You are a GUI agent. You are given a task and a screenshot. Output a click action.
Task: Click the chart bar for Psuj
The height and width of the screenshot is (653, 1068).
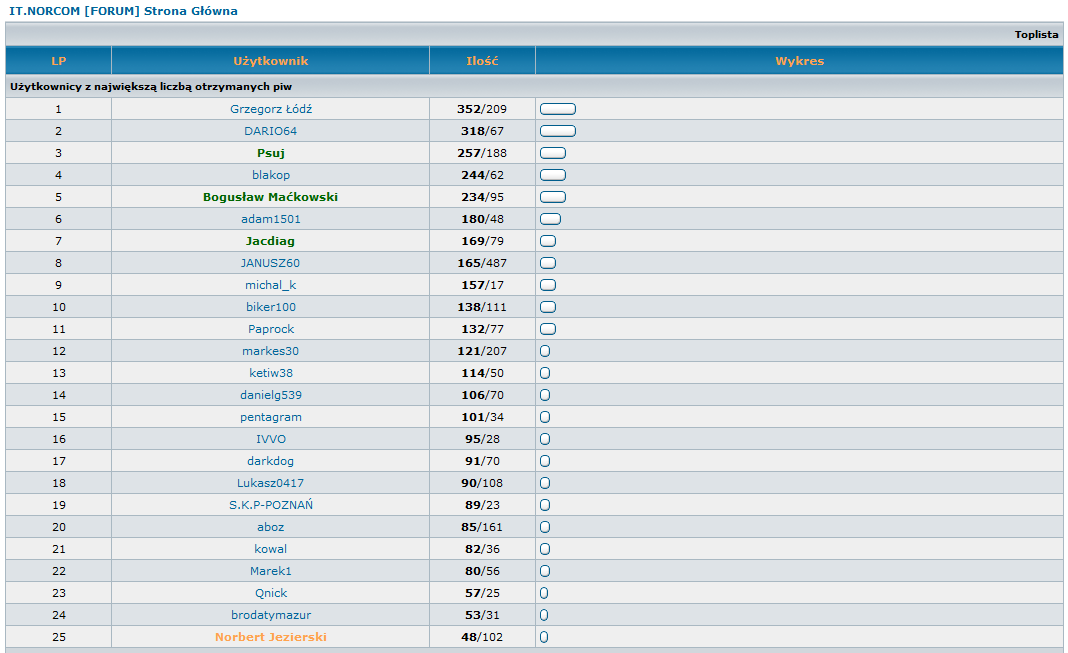point(553,153)
